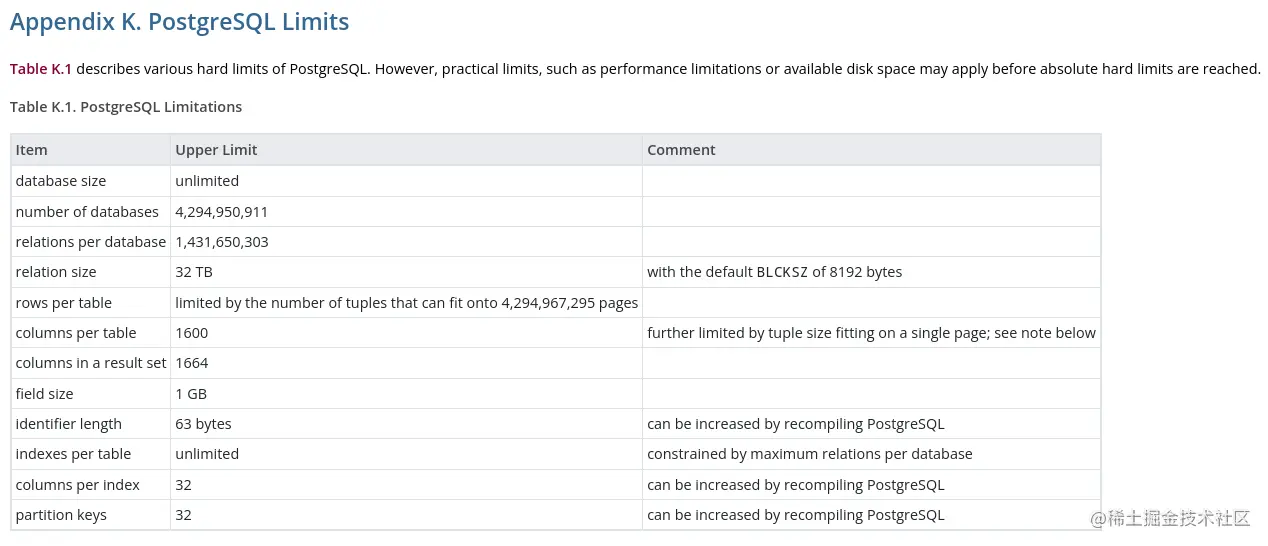
Task: Click the 4,294,950,911 value
Action: point(222,212)
